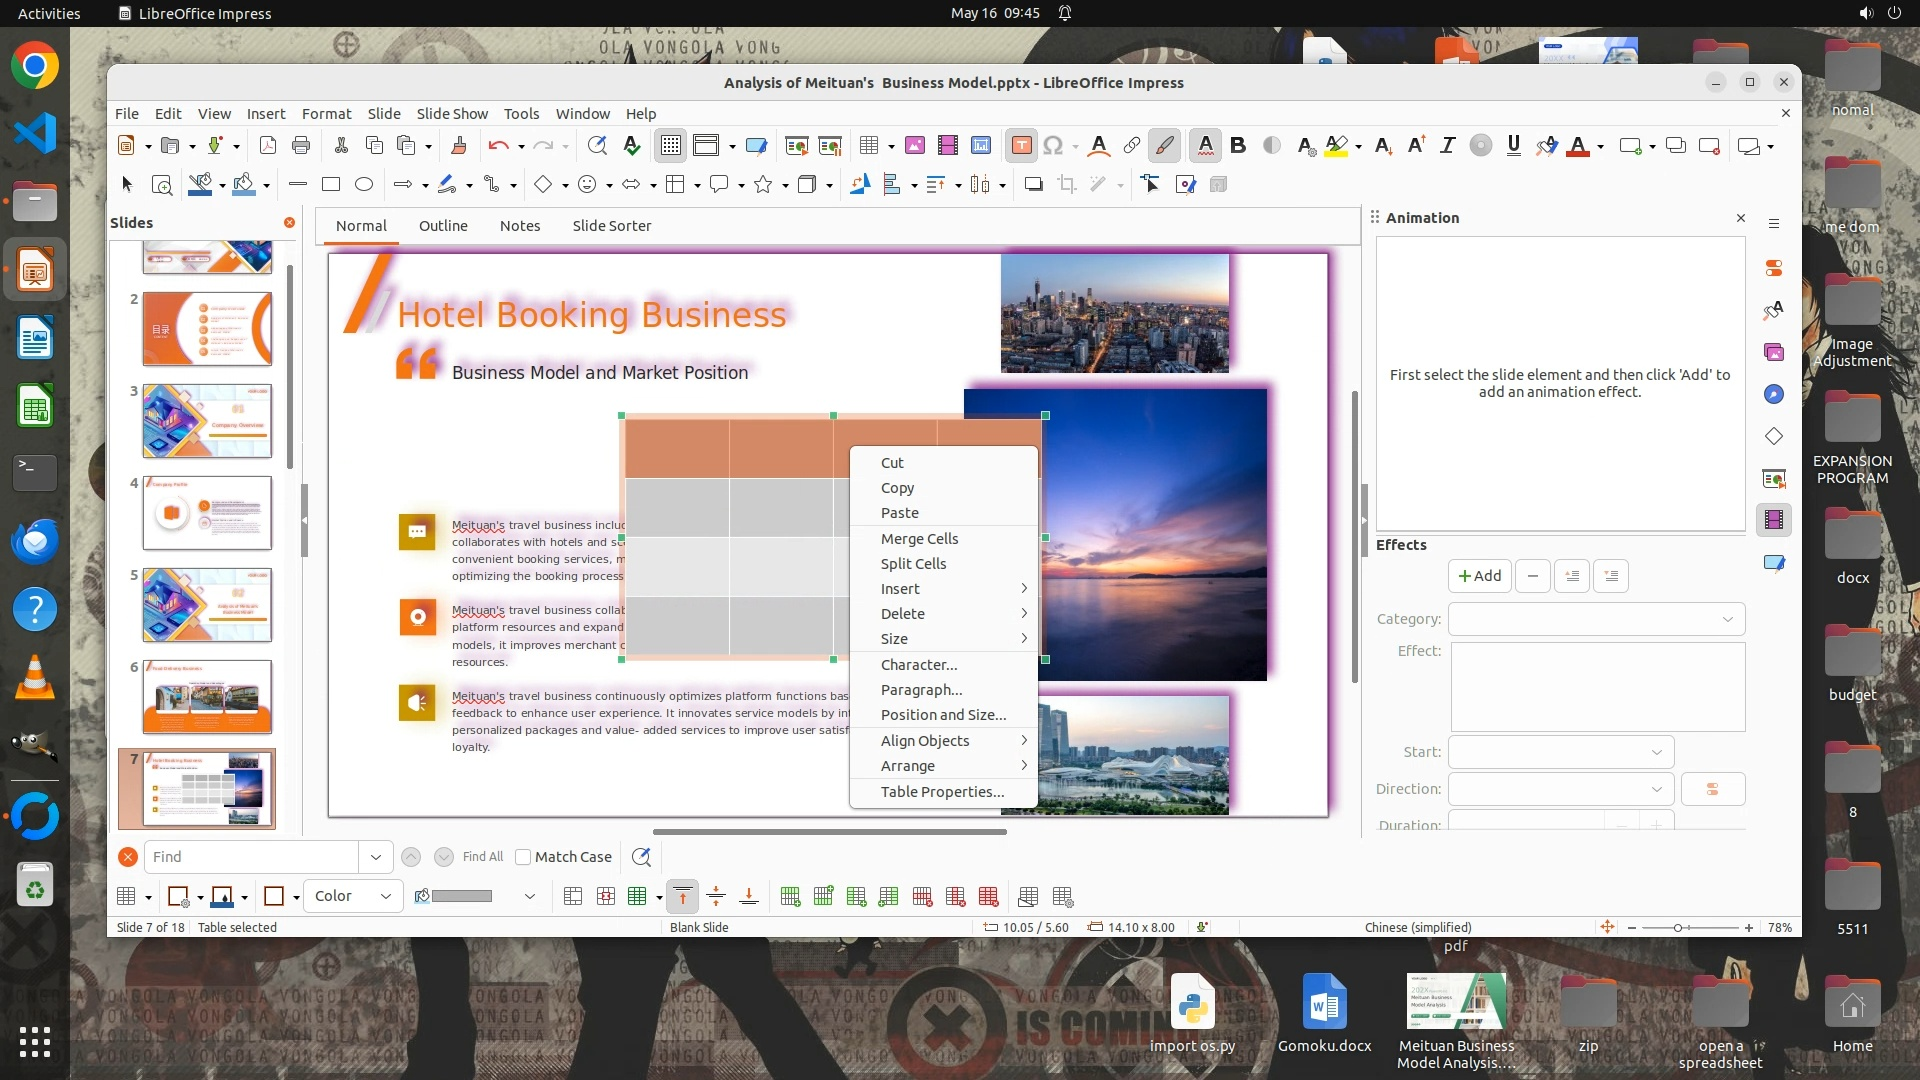Adjust the zoom slider in status bar

click(1679, 928)
